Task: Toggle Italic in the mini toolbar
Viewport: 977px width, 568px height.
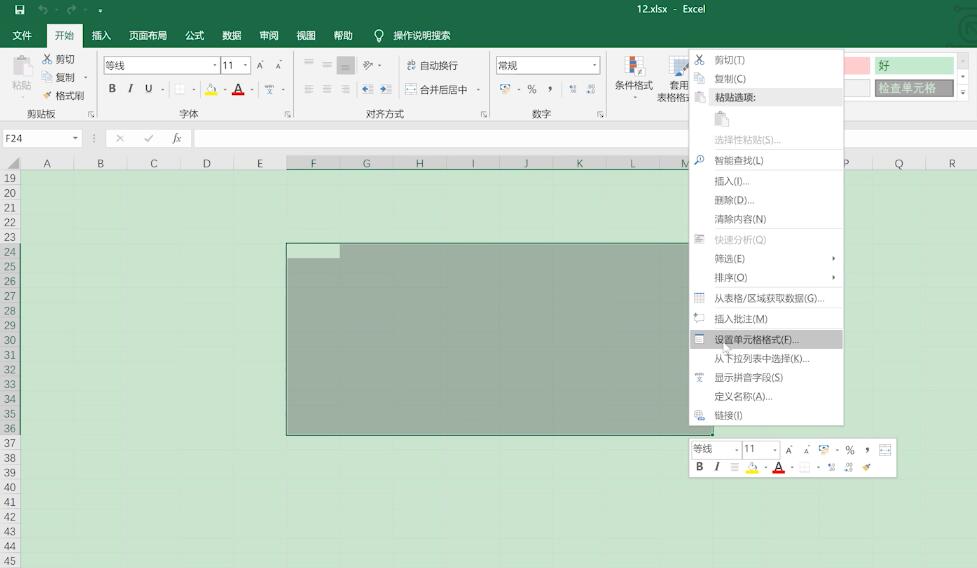Action: point(717,466)
